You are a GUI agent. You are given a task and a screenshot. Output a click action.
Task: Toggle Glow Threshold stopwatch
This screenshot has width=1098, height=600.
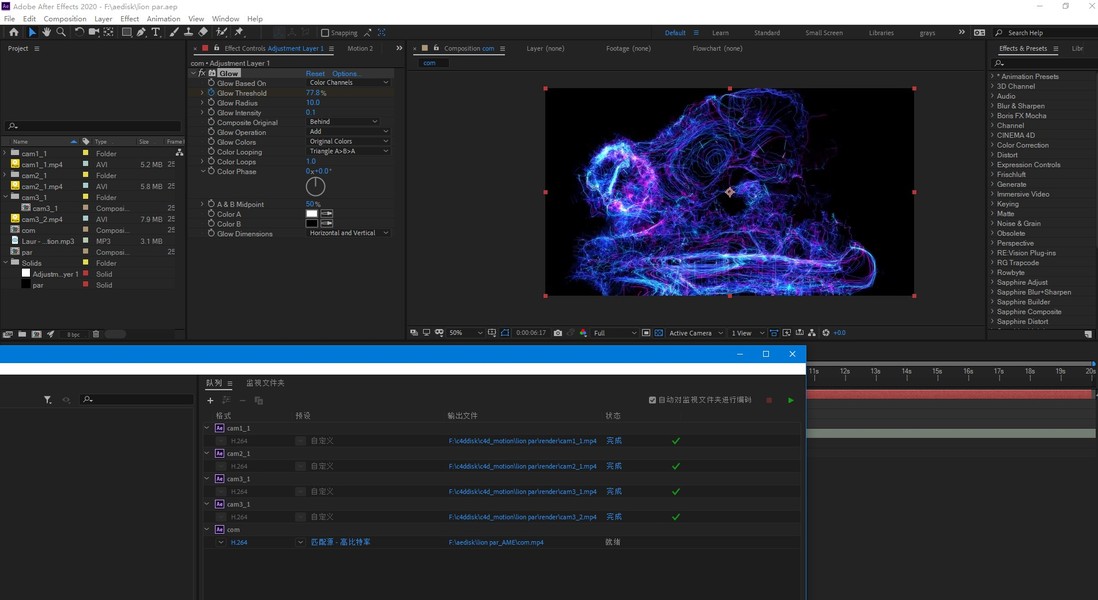click(211, 92)
